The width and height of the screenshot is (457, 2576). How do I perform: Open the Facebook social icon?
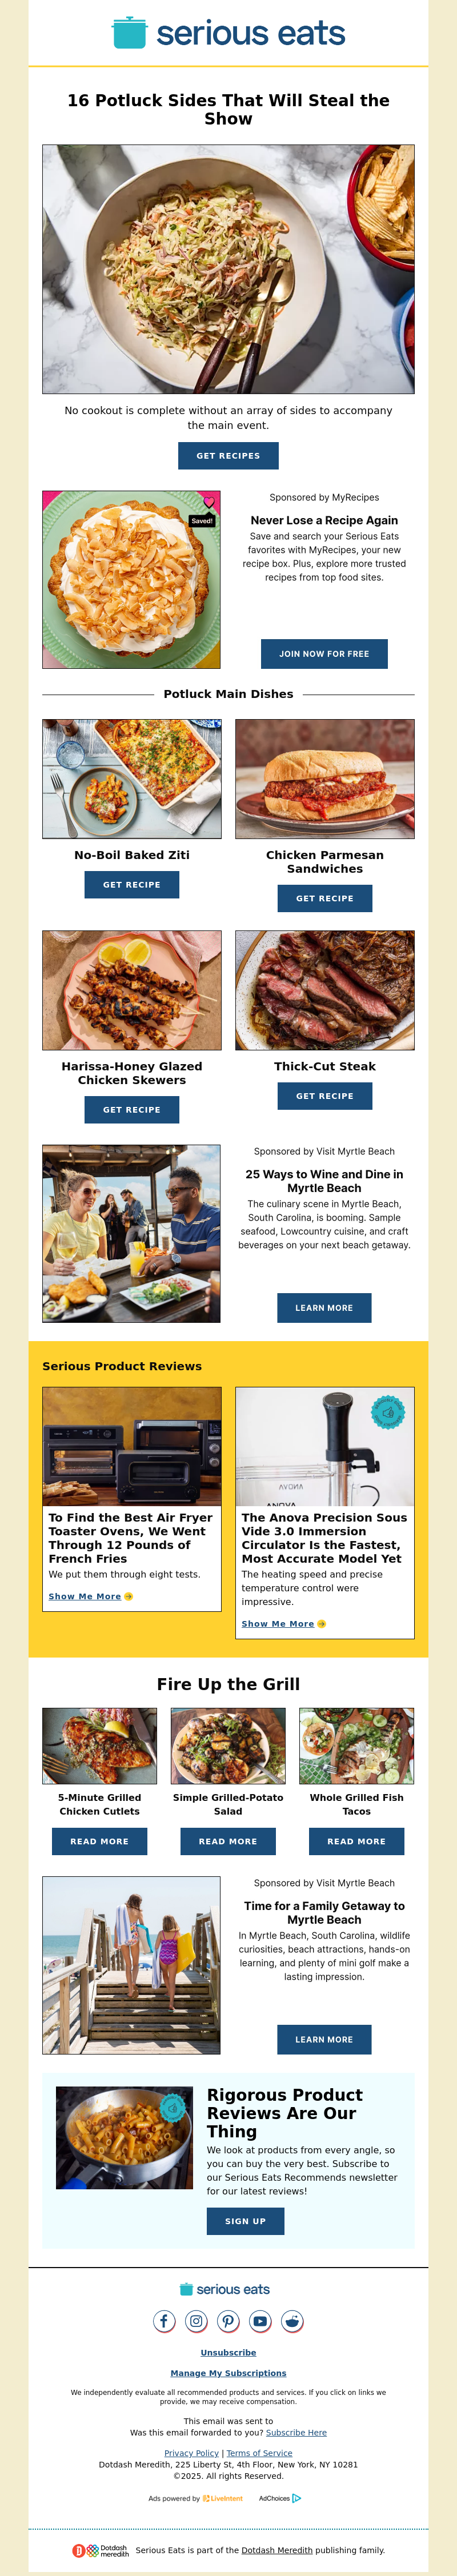164,2321
